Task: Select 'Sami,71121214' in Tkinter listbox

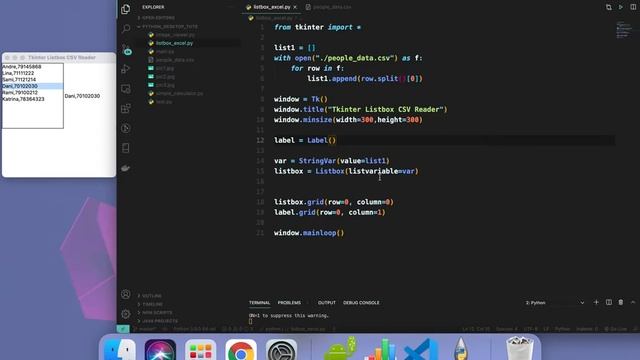Action: 33,80
